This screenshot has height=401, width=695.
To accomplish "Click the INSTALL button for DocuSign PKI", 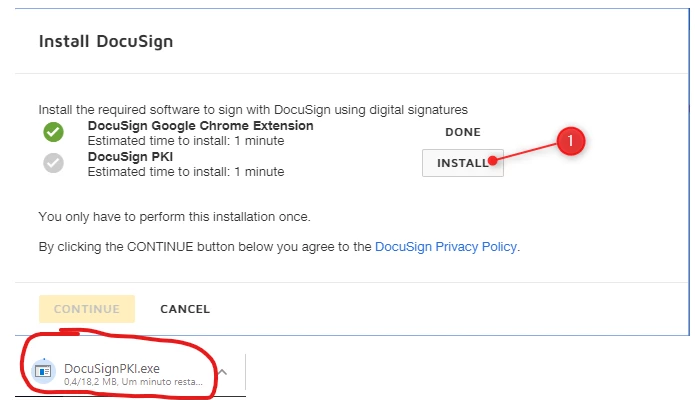I will [x=462, y=163].
